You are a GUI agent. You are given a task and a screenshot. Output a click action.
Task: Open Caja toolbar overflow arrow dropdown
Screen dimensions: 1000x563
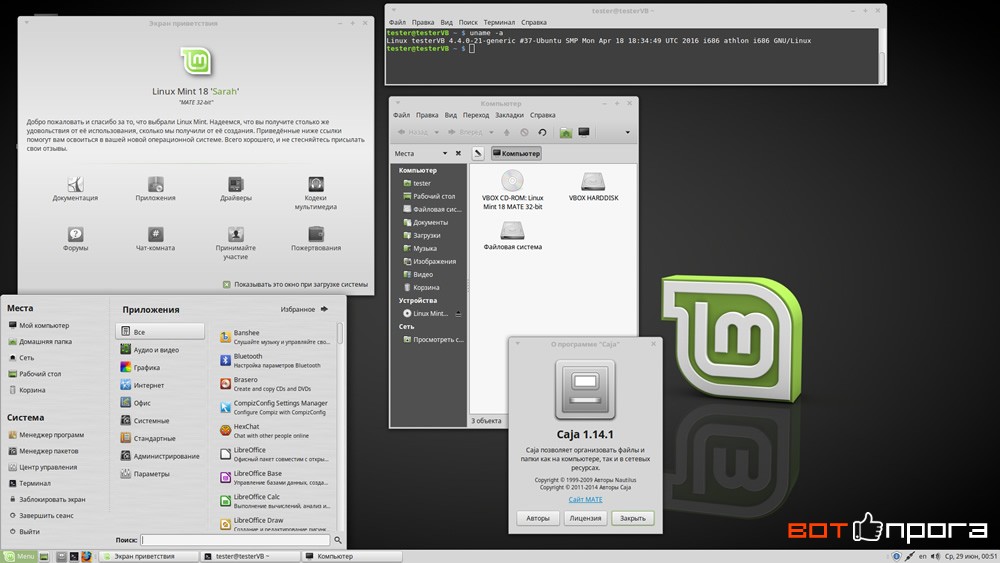tap(627, 133)
